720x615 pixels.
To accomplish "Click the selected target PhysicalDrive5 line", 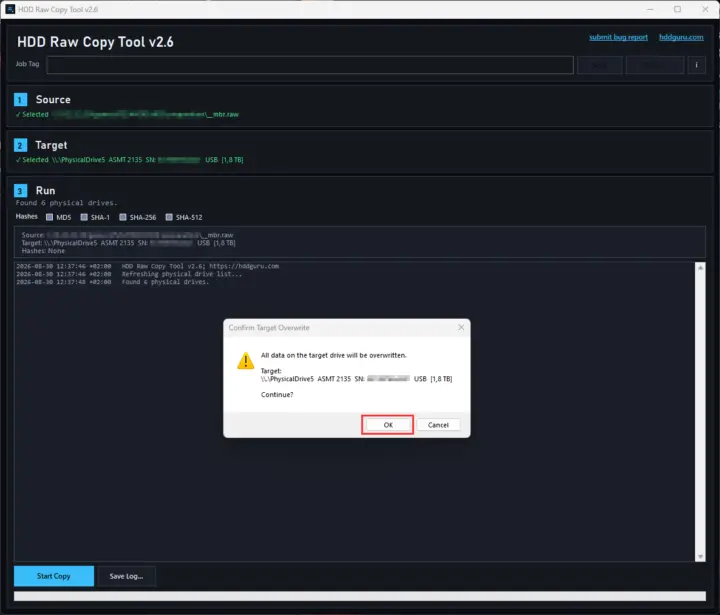I will click(x=129, y=160).
